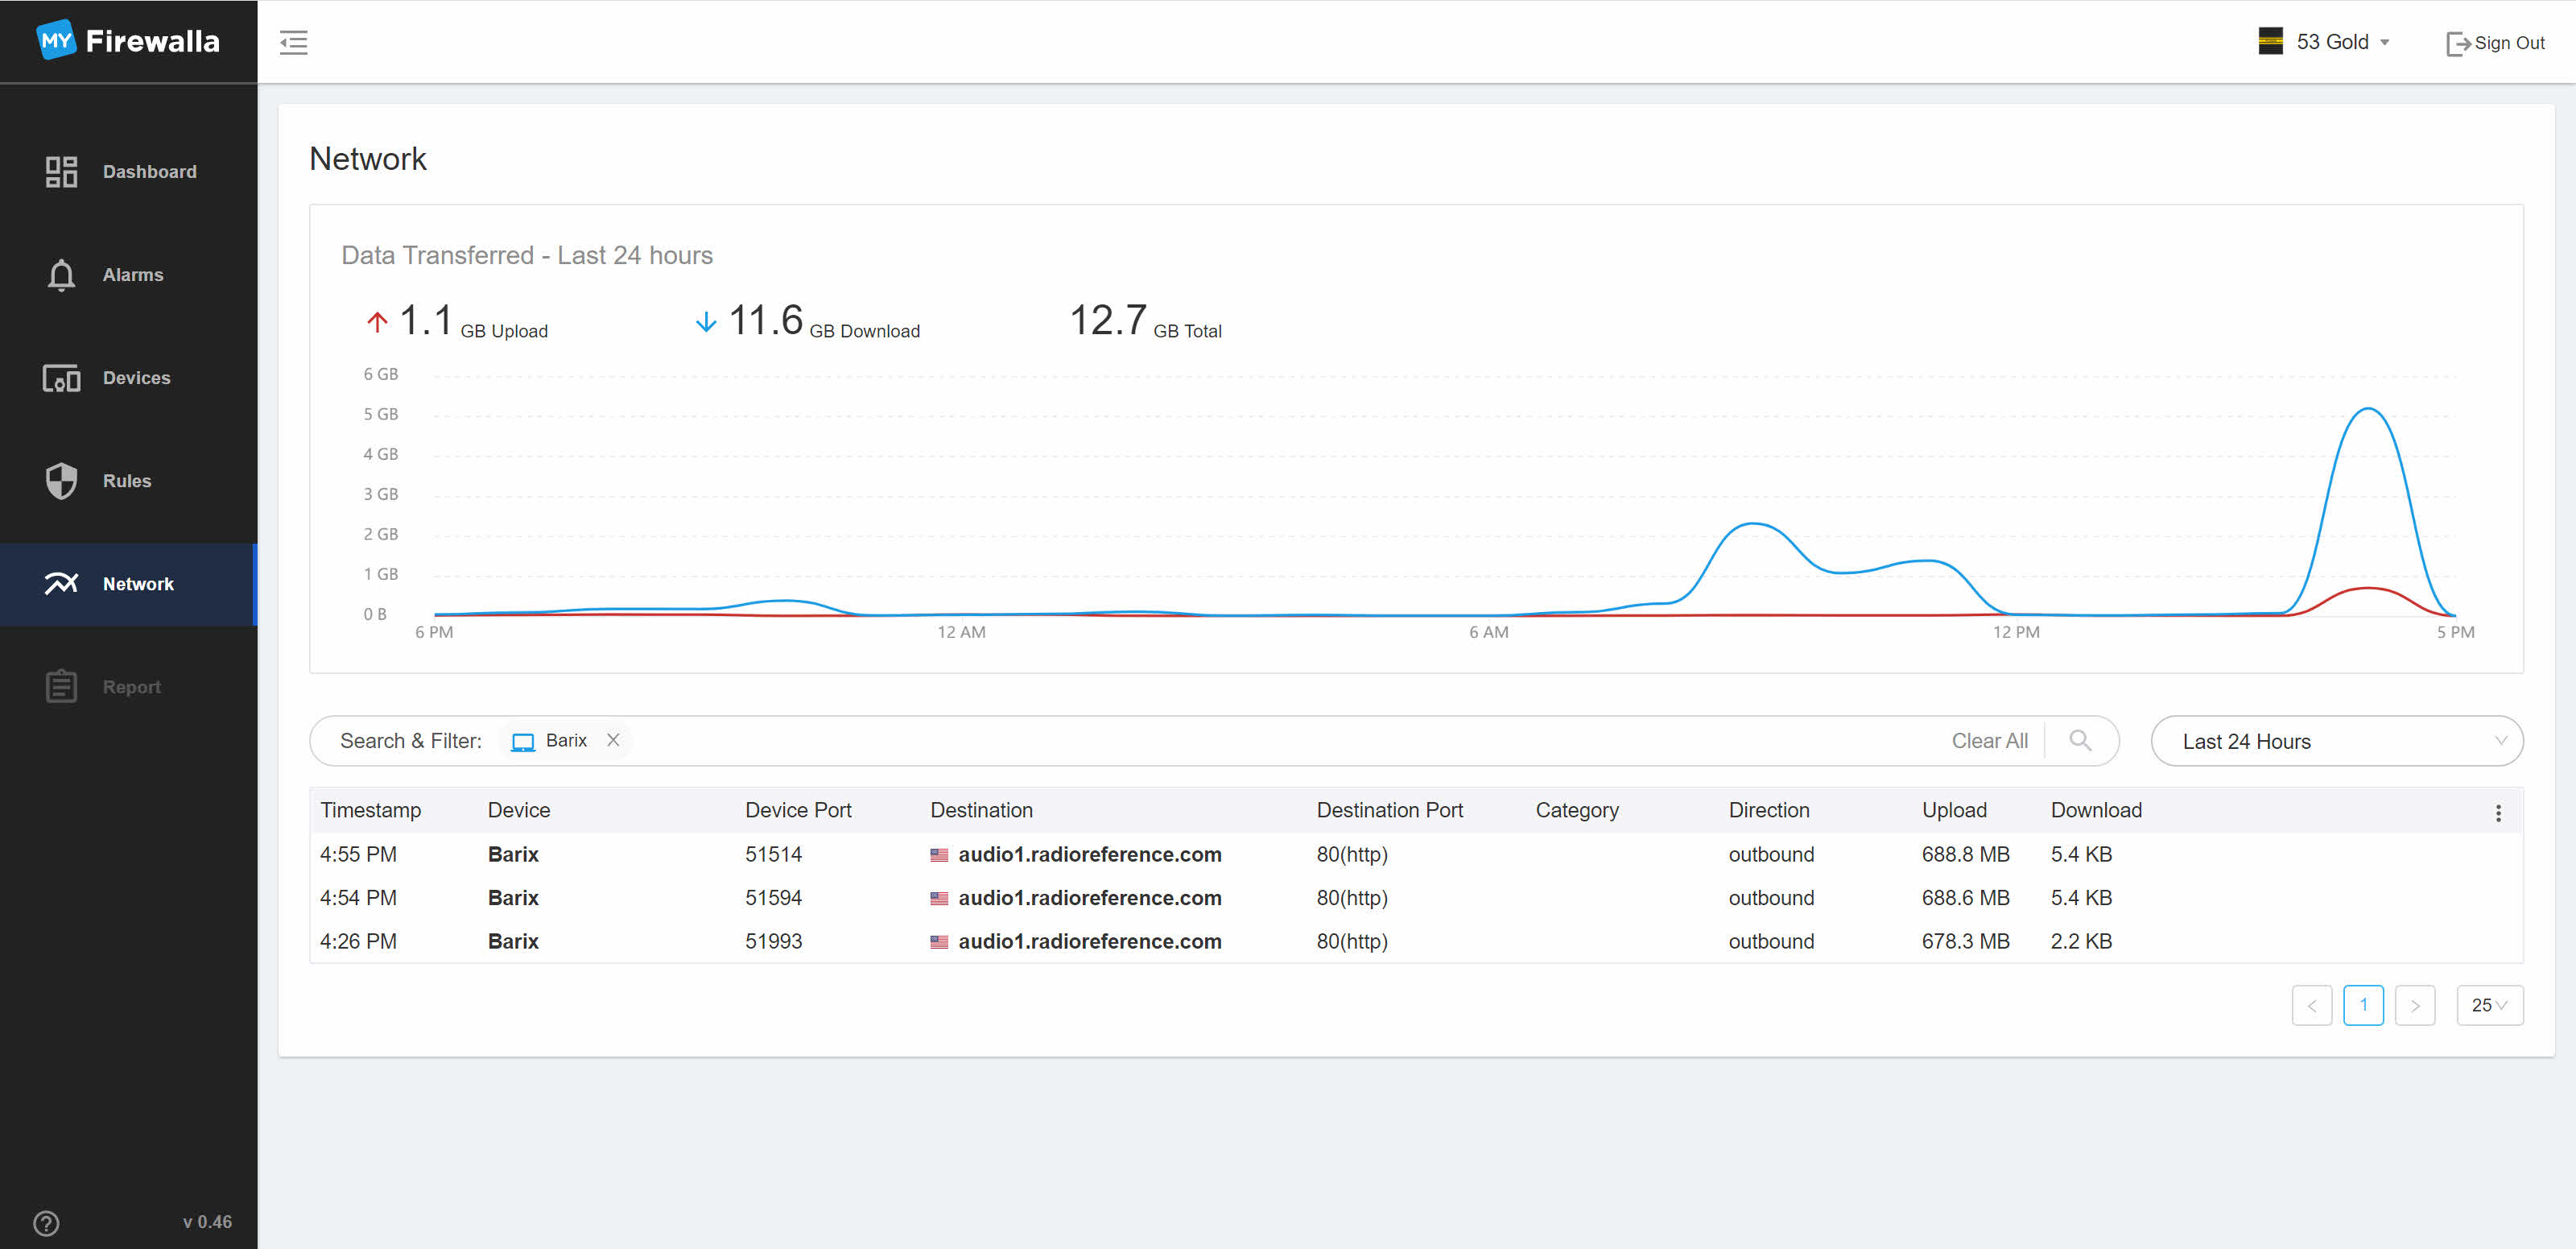This screenshot has height=1249, width=2576.
Task: Click the Search & Filter input field
Action: (1200, 741)
